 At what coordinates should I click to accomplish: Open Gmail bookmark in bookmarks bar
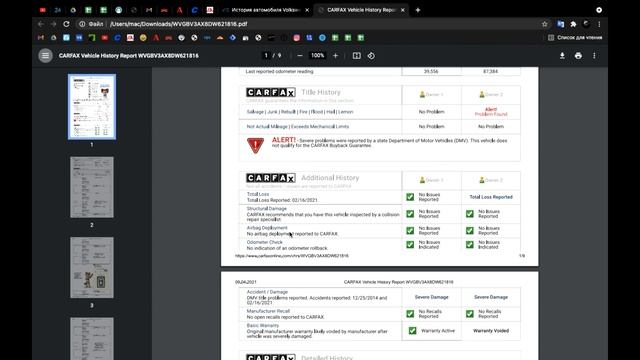coord(41,38)
